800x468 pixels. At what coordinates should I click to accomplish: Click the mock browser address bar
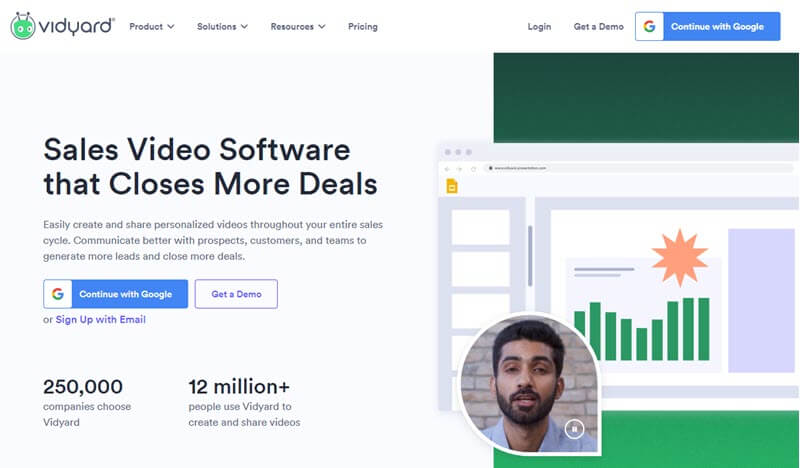click(x=638, y=168)
